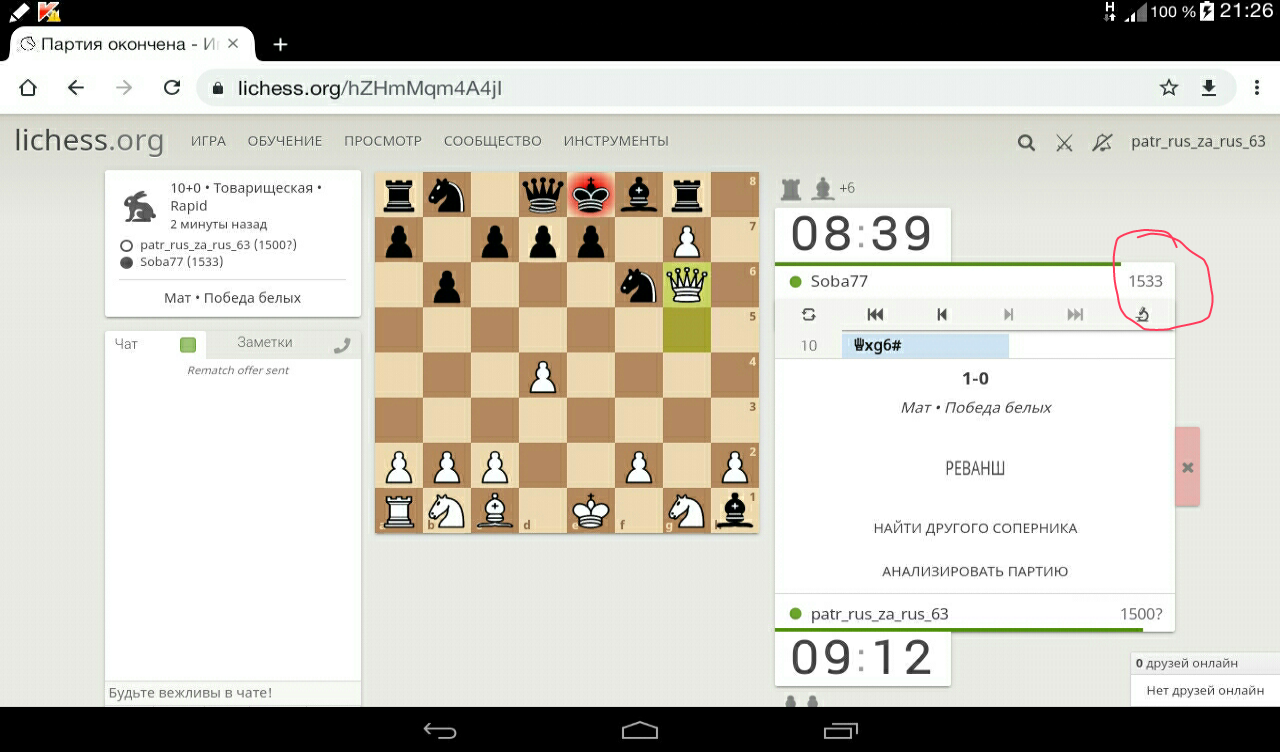Open patr_rus_za_rus_63 user menu
The width and height of the screenshot is (1280, 752).
click(1198, 141)
